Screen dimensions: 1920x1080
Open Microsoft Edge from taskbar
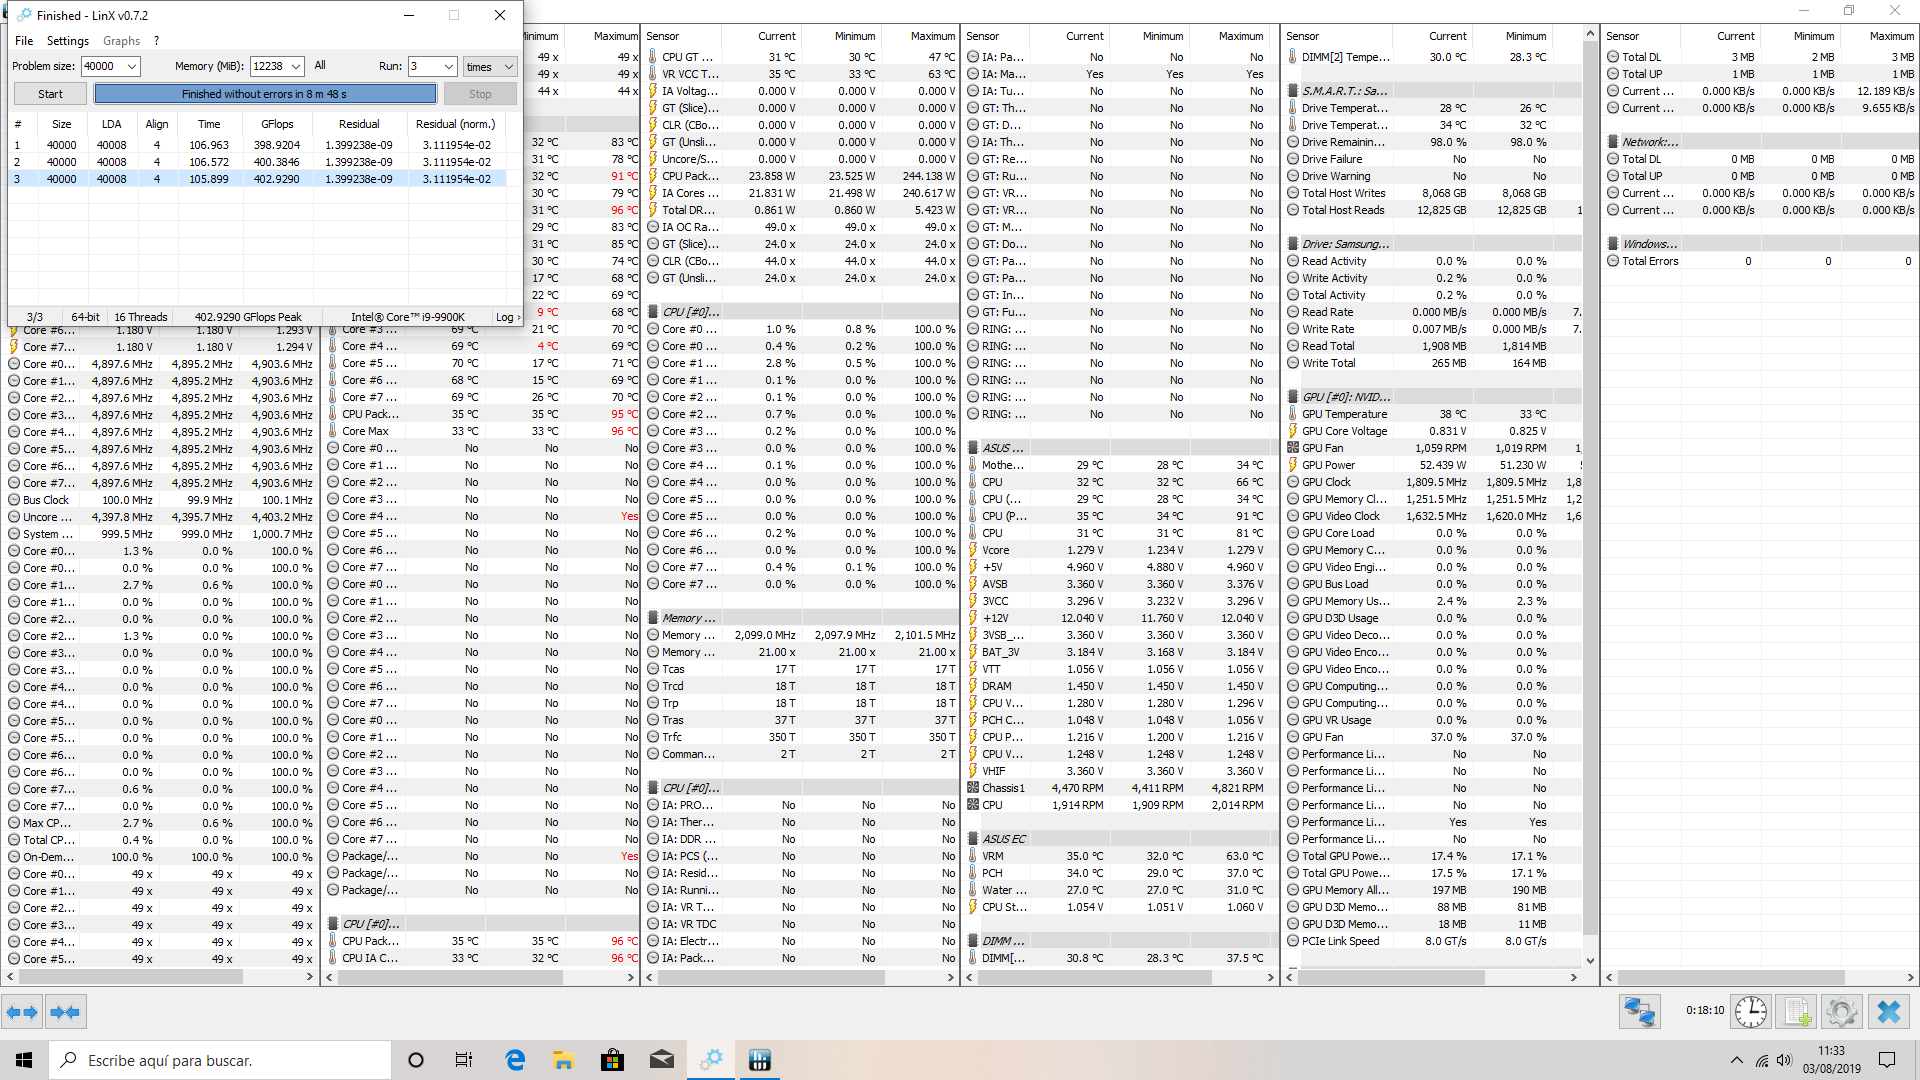[x=515, y=1060]
